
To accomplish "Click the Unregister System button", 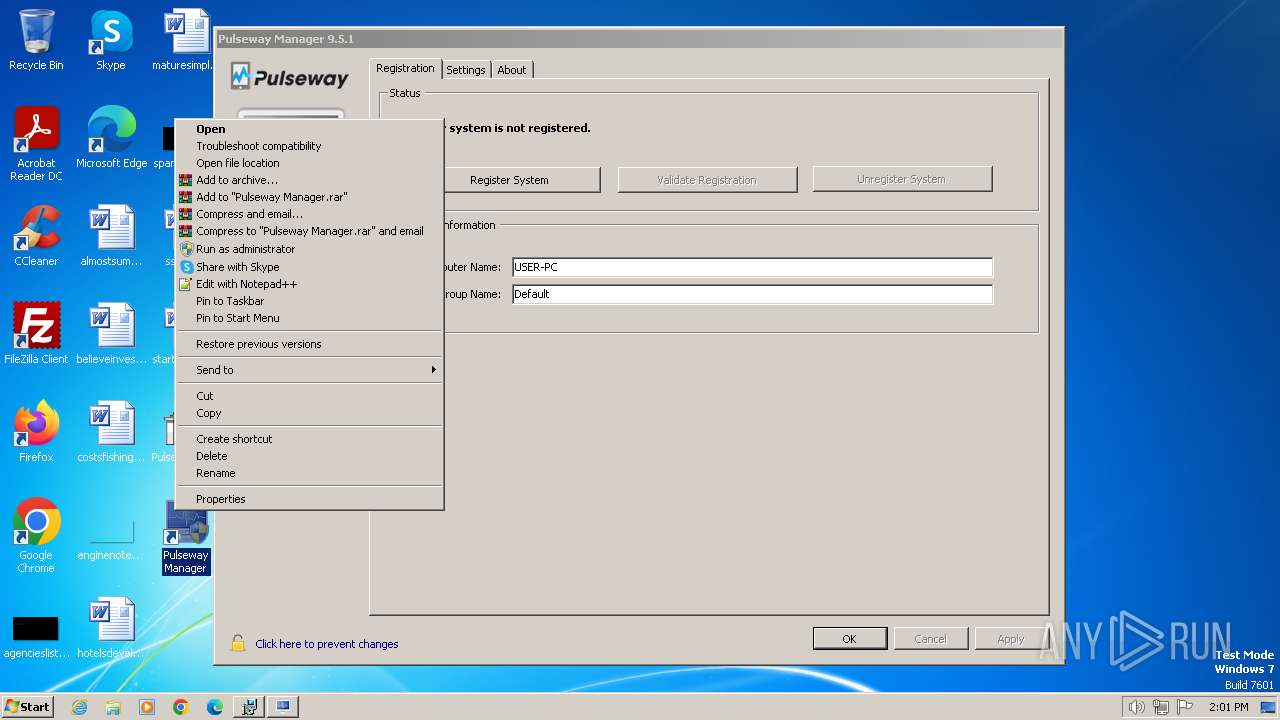I will pyautogui.click(x=901, y=179).
